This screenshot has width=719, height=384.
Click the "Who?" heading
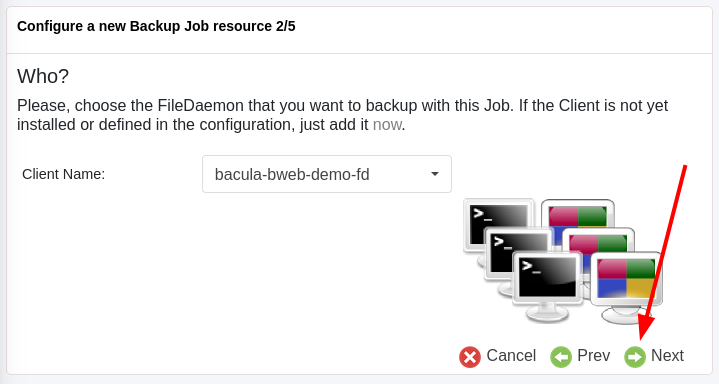click(43, 76)
